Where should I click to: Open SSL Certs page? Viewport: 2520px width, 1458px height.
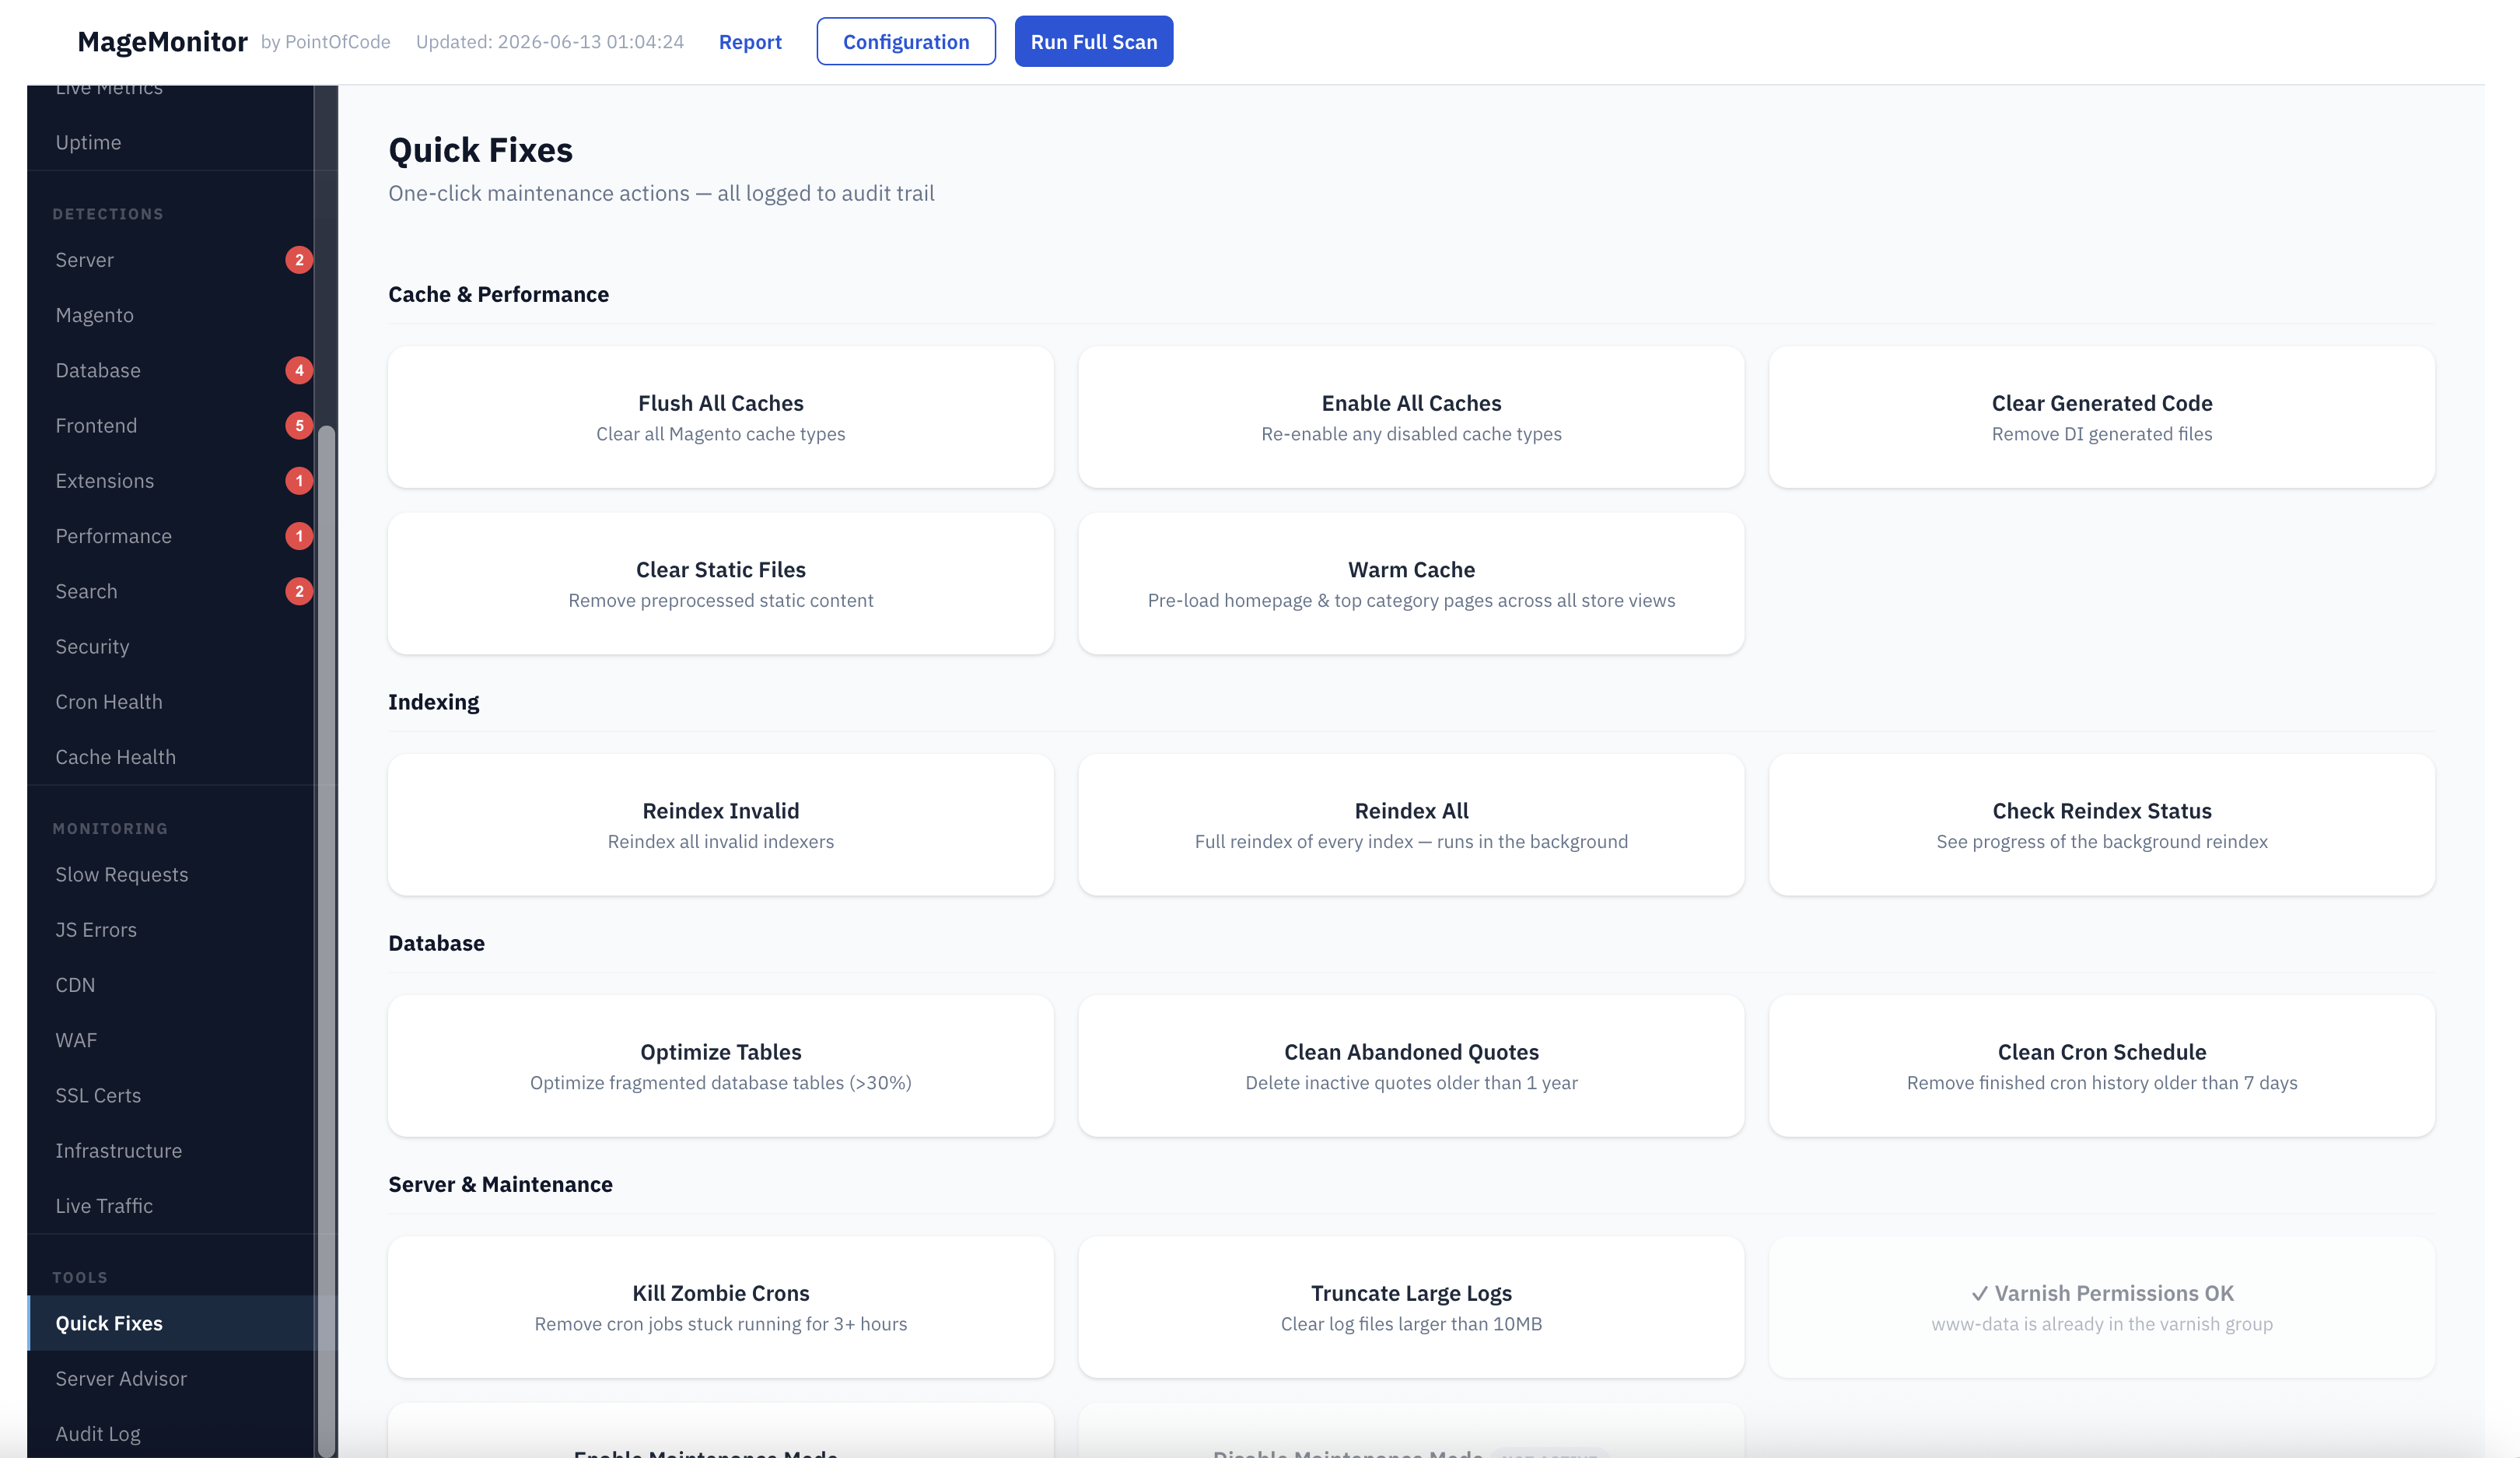point(170,1095)
